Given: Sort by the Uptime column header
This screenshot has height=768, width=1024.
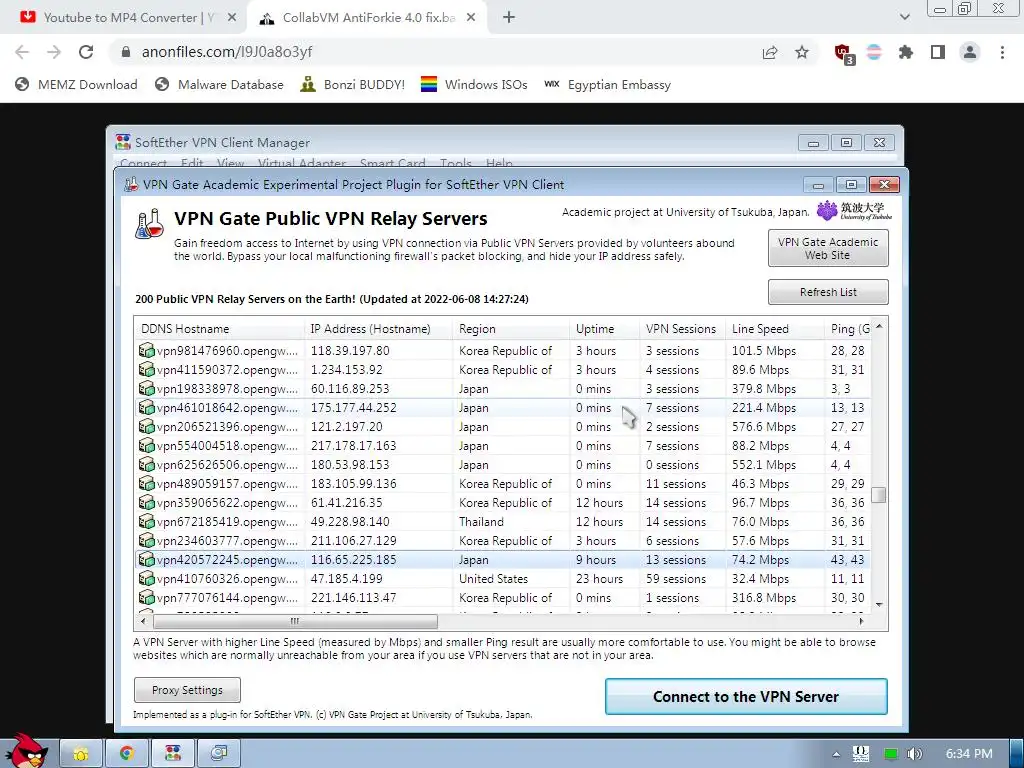Looking at the screenshot, I should point(605,328).
